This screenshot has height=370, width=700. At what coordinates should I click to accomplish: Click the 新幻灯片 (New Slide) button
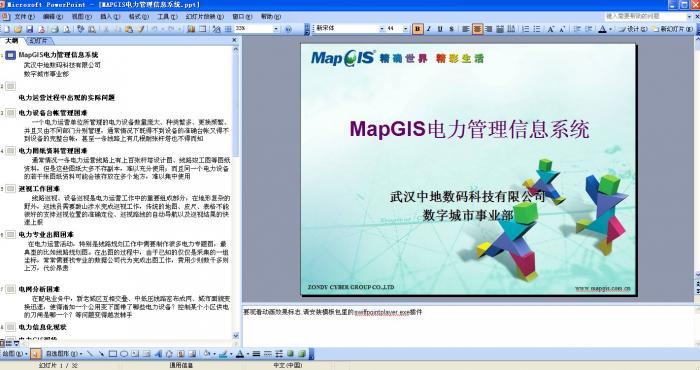tap(672, 29)
